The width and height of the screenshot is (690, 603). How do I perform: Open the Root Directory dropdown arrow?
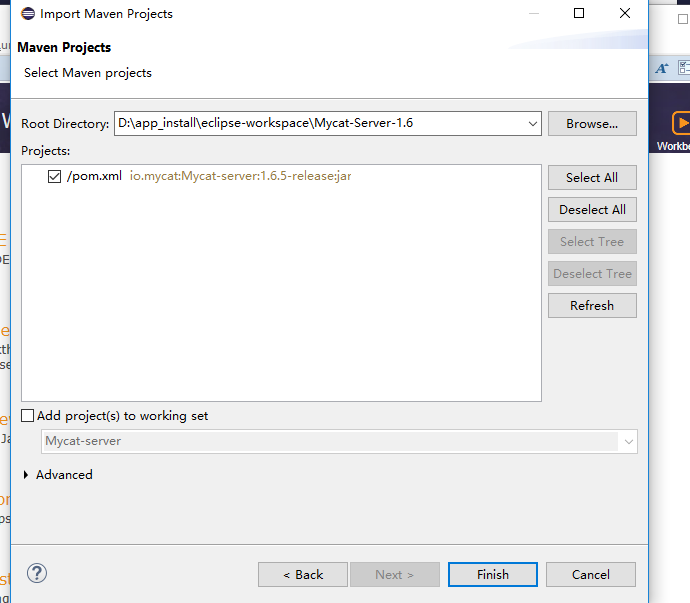pos(532,124)
